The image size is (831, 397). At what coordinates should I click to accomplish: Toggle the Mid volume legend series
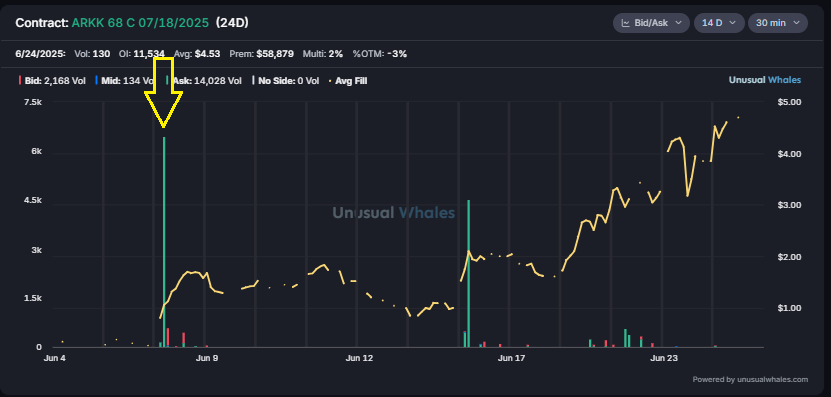point(125,81)
